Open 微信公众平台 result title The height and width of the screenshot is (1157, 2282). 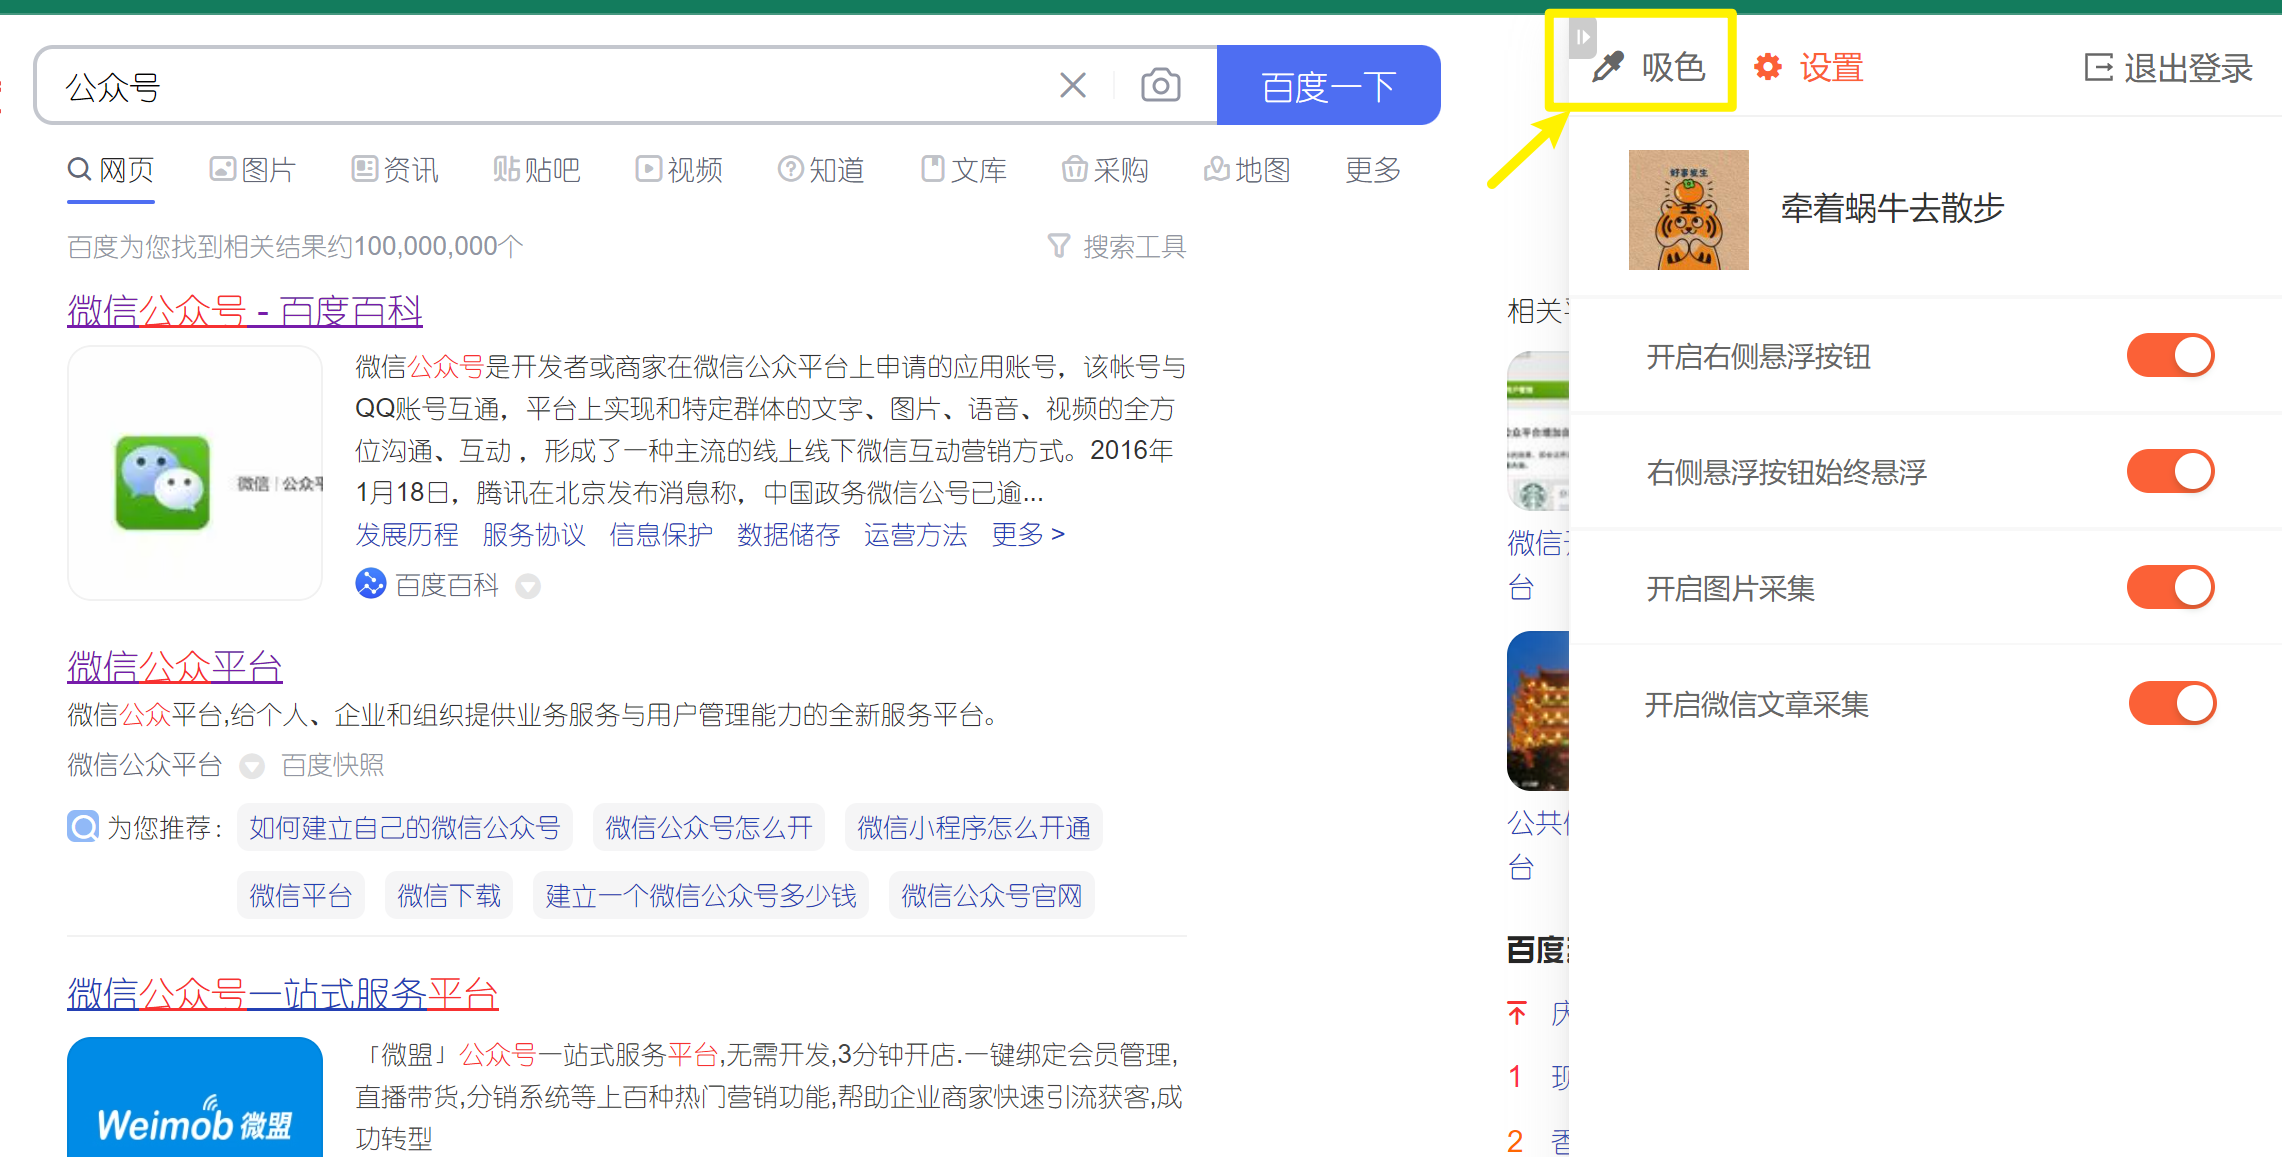(175, 667)
